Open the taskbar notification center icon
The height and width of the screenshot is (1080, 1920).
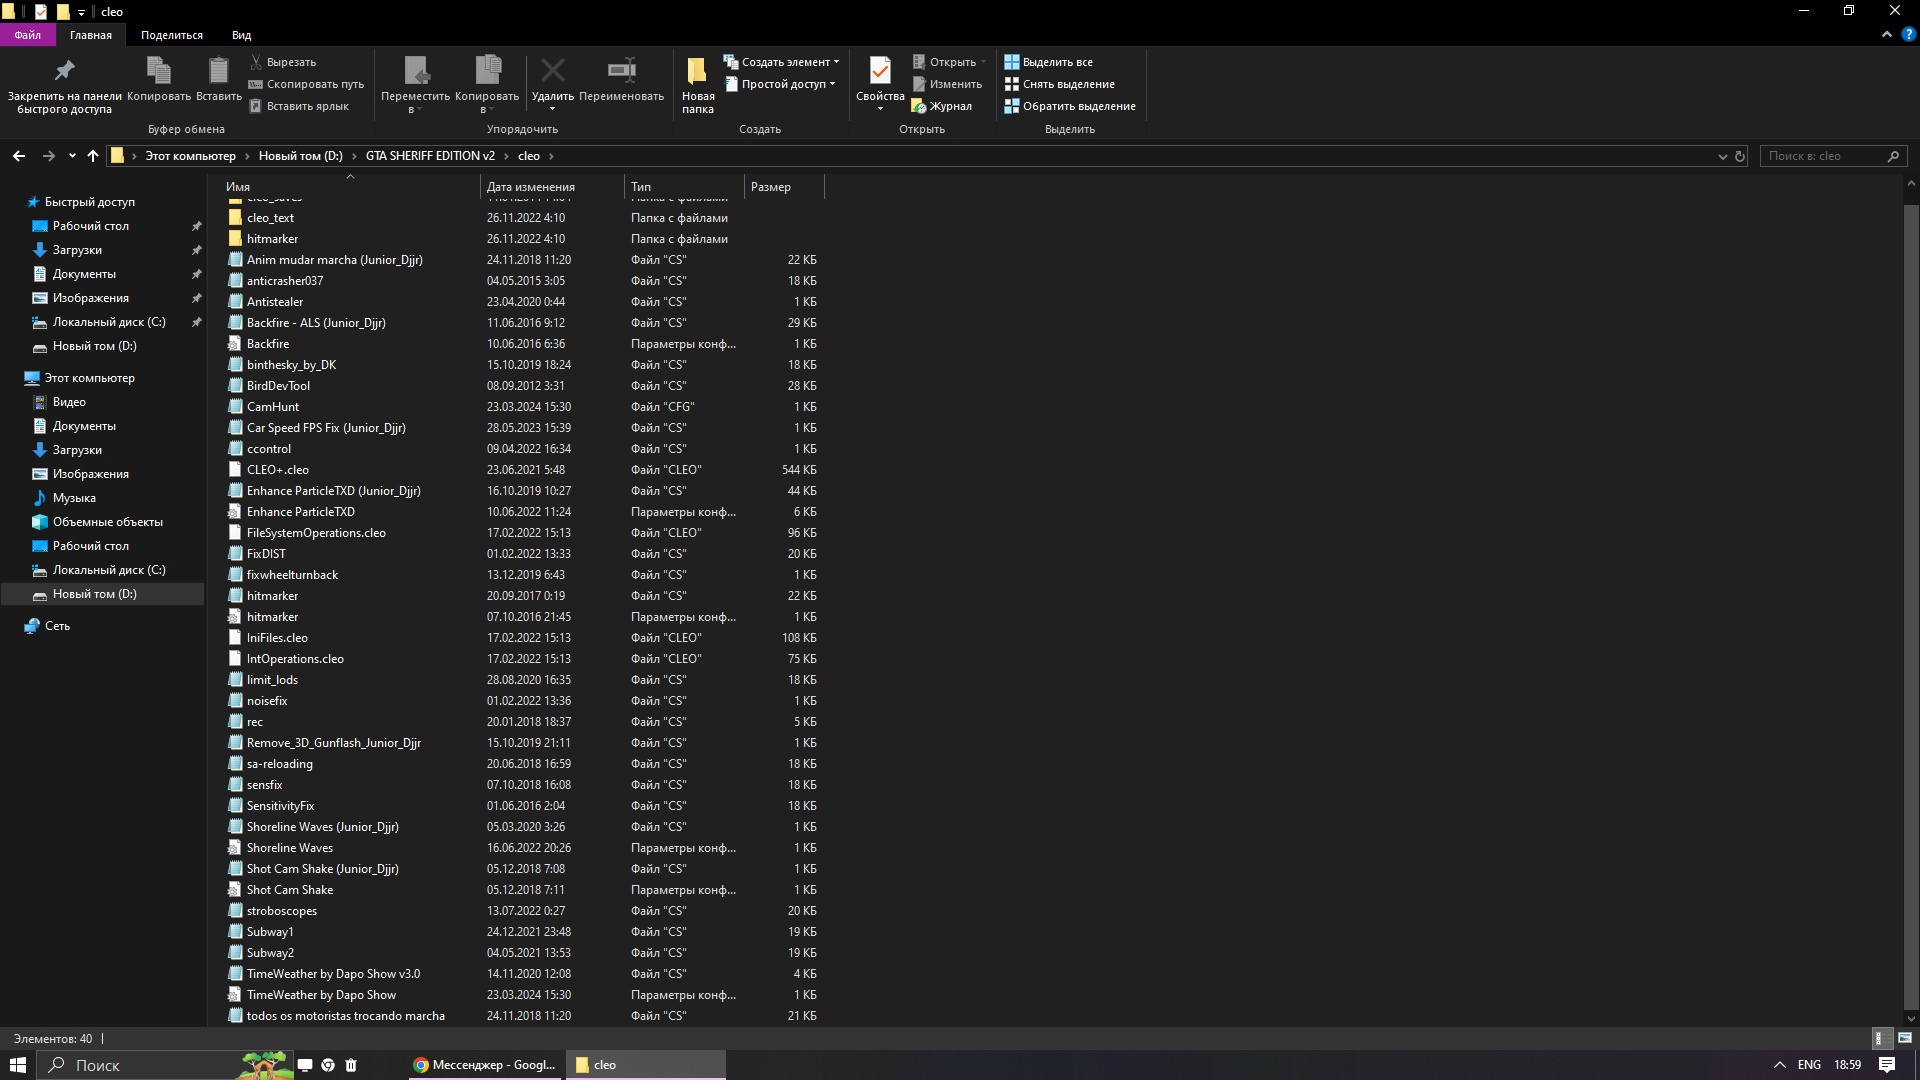point(1887,1065)
